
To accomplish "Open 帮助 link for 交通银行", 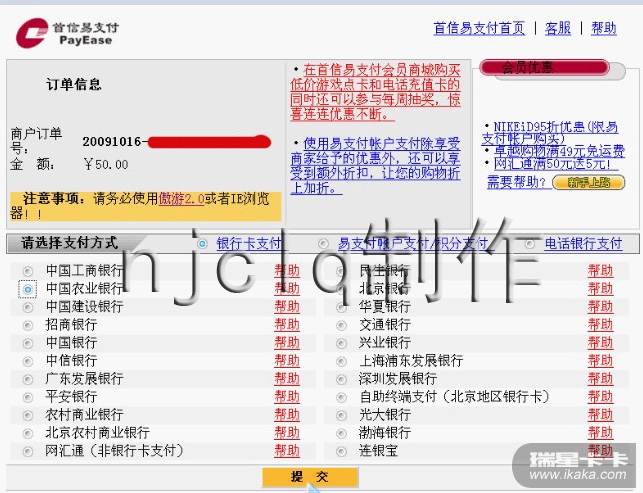I will [x=600, y=325].
